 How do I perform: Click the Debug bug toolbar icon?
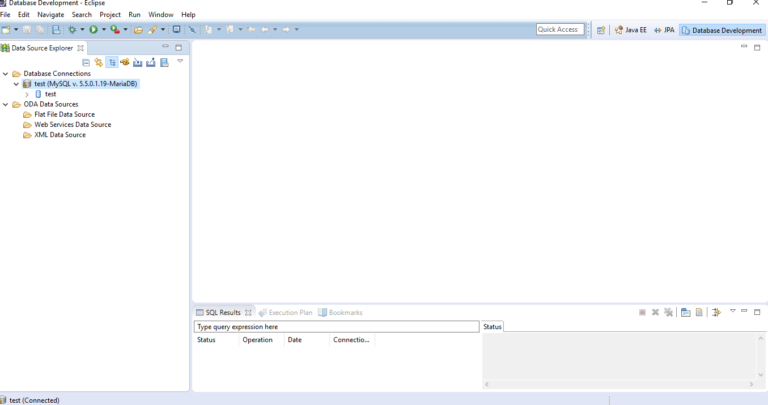tap(72, 30)
